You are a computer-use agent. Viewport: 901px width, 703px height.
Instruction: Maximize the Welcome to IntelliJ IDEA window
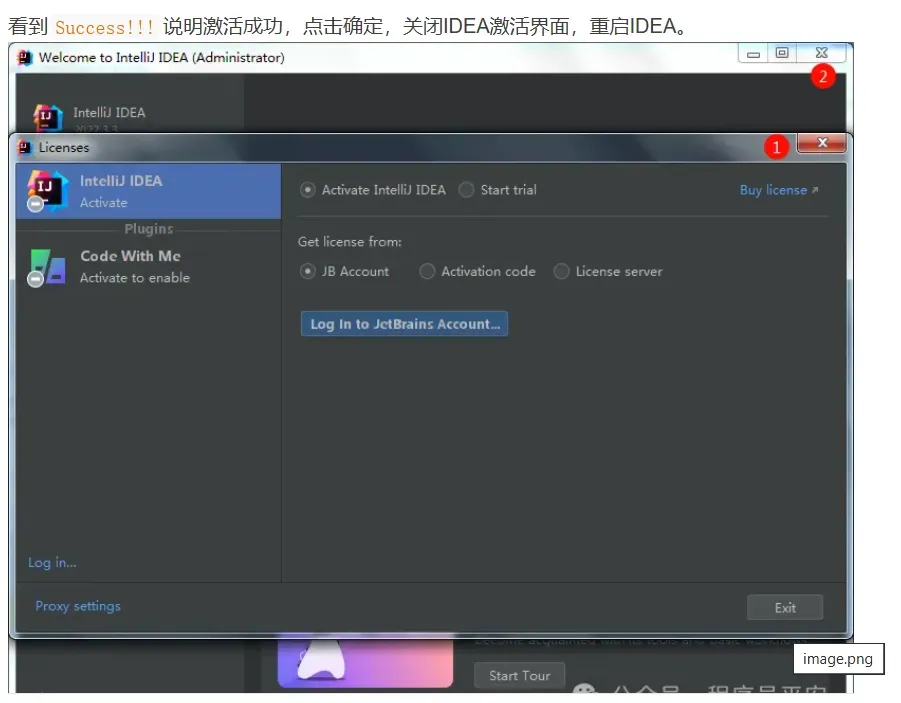(782, 53)
